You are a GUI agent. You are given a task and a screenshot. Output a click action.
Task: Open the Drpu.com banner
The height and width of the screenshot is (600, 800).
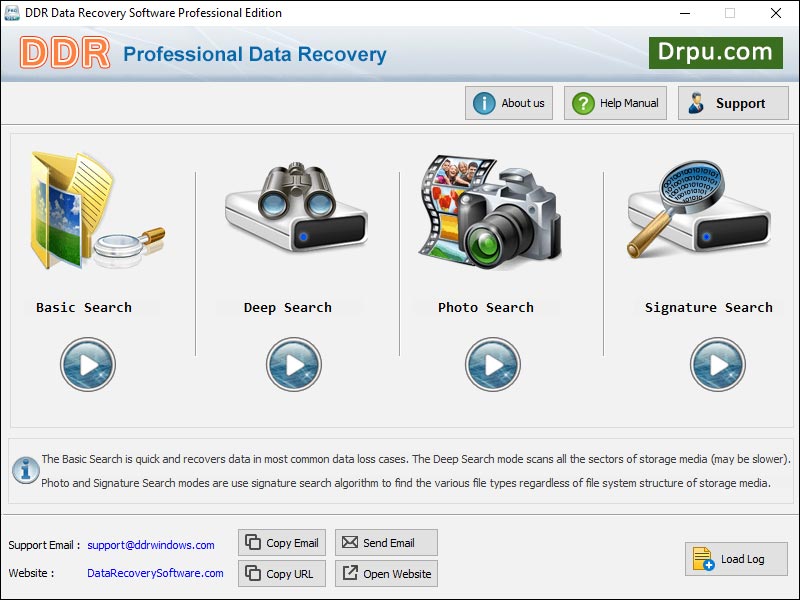(x=718, y=52)
